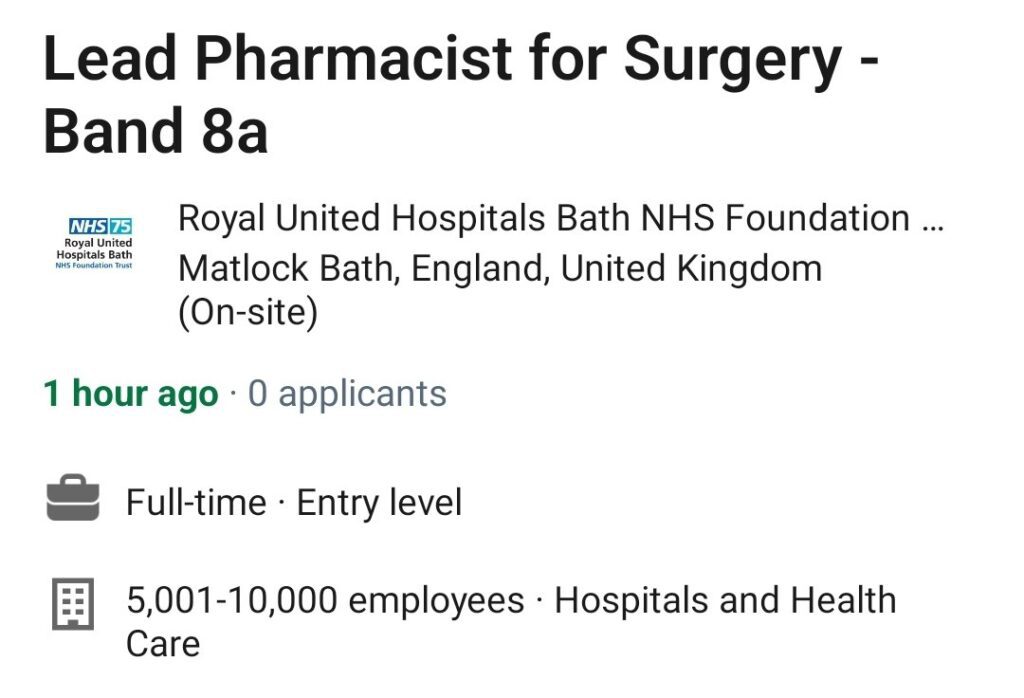Open the Royal United Hospitals Bath logo
1024x698 pixels.
click(94, 244)
